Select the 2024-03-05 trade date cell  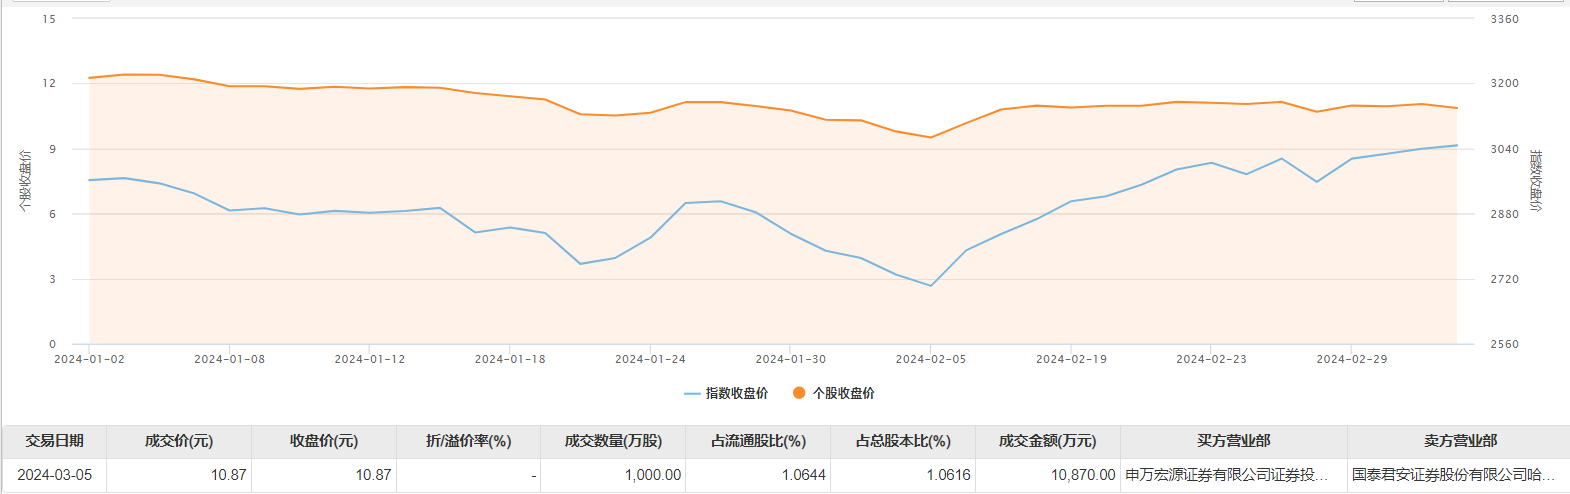(55, 475)
